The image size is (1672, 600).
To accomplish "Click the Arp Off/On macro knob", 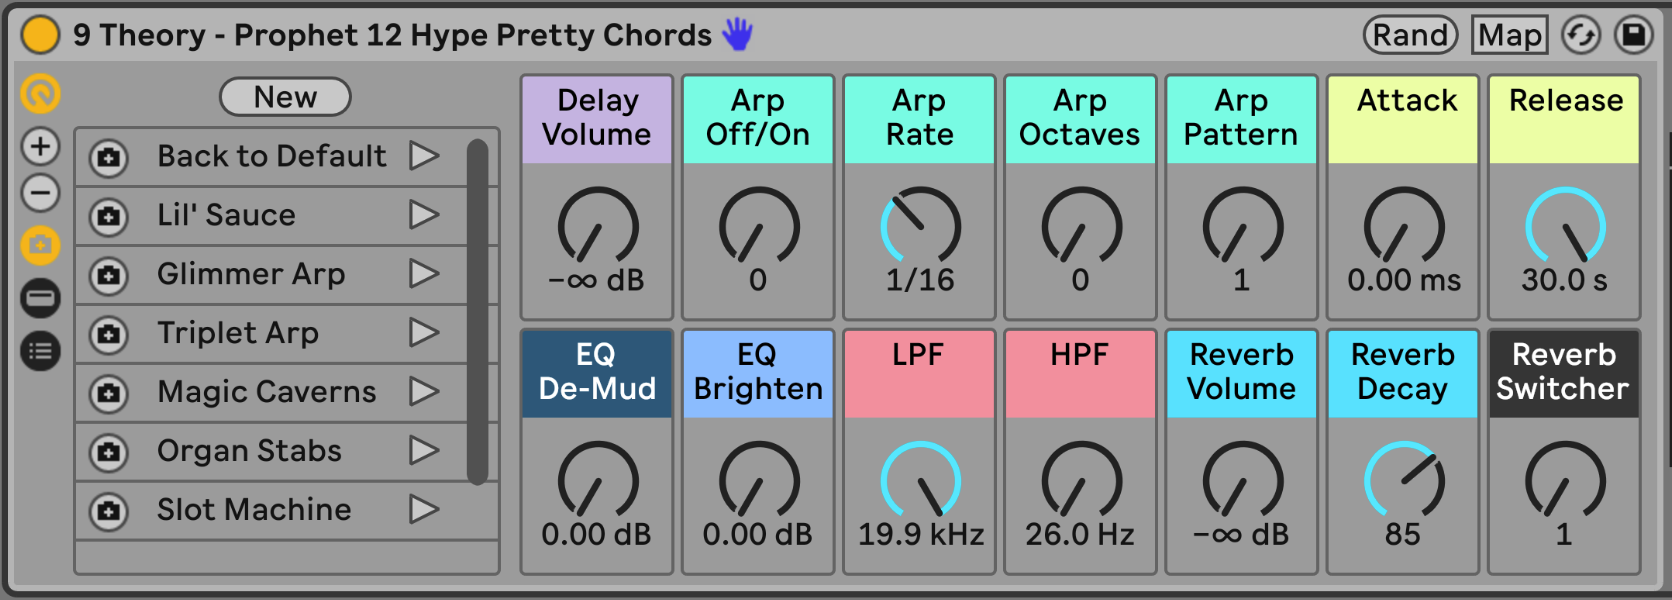I will point(758,226).
